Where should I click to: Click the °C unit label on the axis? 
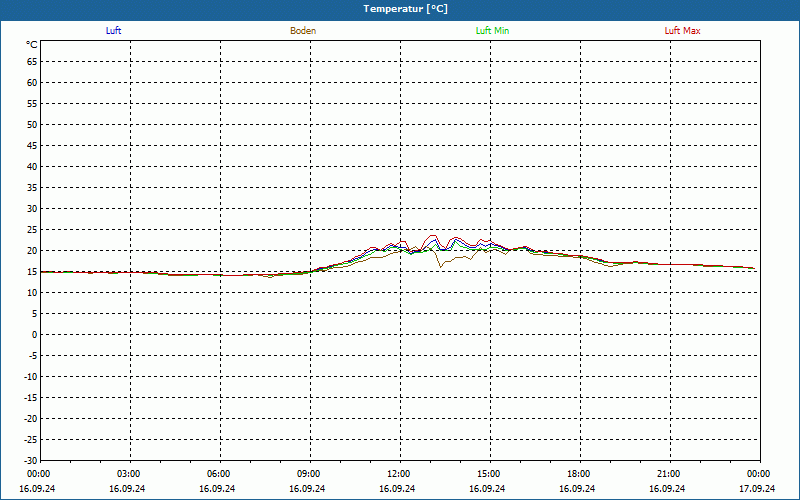pos(32,45)
